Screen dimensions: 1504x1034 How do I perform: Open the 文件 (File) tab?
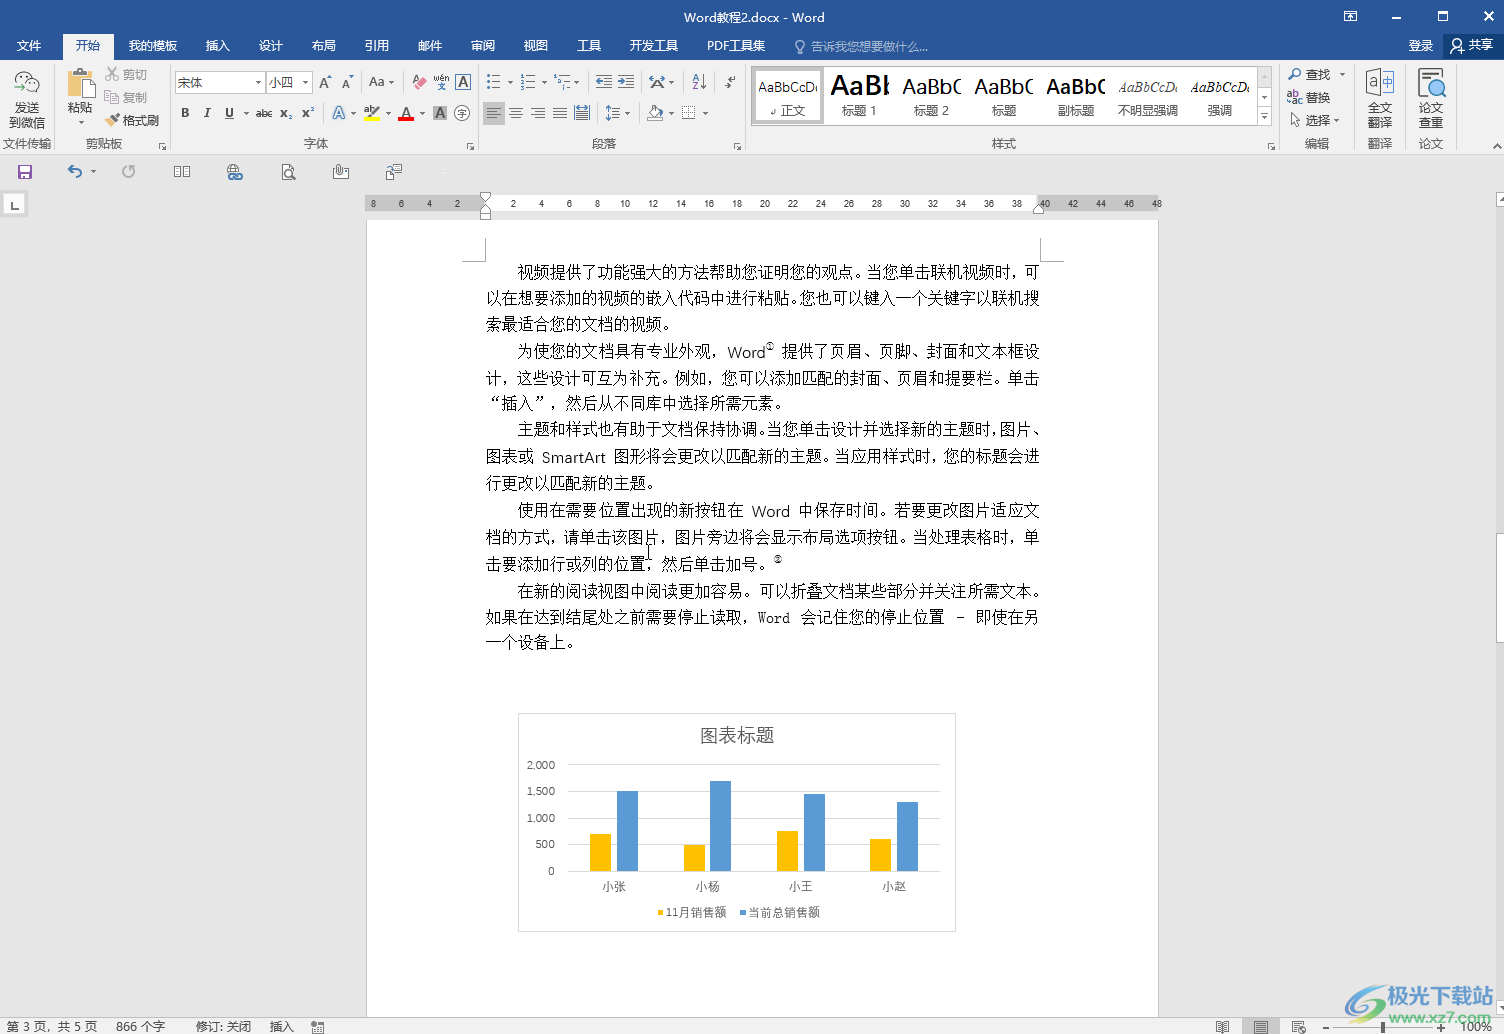[29, 46]
